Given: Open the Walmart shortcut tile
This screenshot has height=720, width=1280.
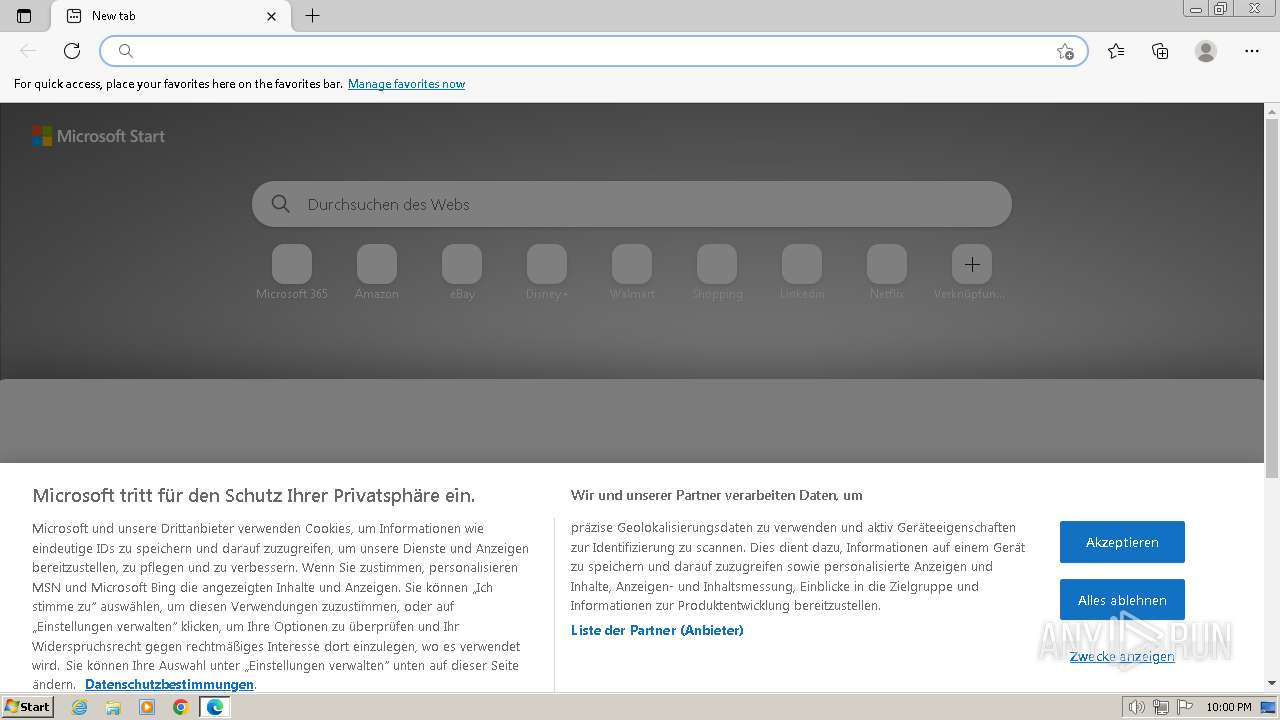Looking at the screenshot, I should [632, 272].
